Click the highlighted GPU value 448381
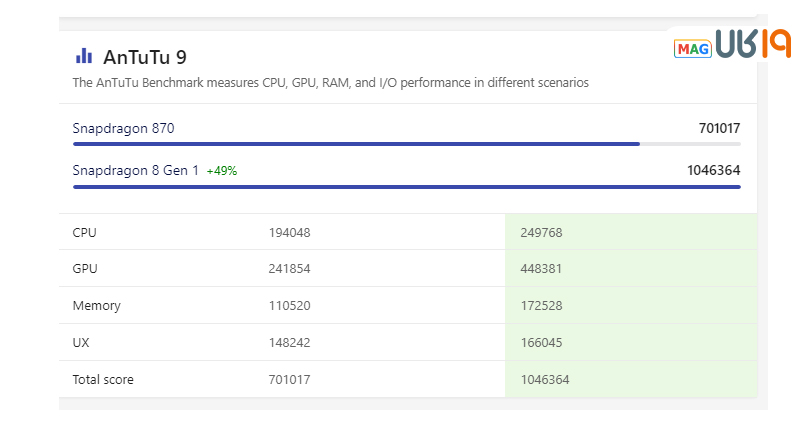The width and height of the screenshot is (800, 444). pyautogui.click(x=541, y=269)
